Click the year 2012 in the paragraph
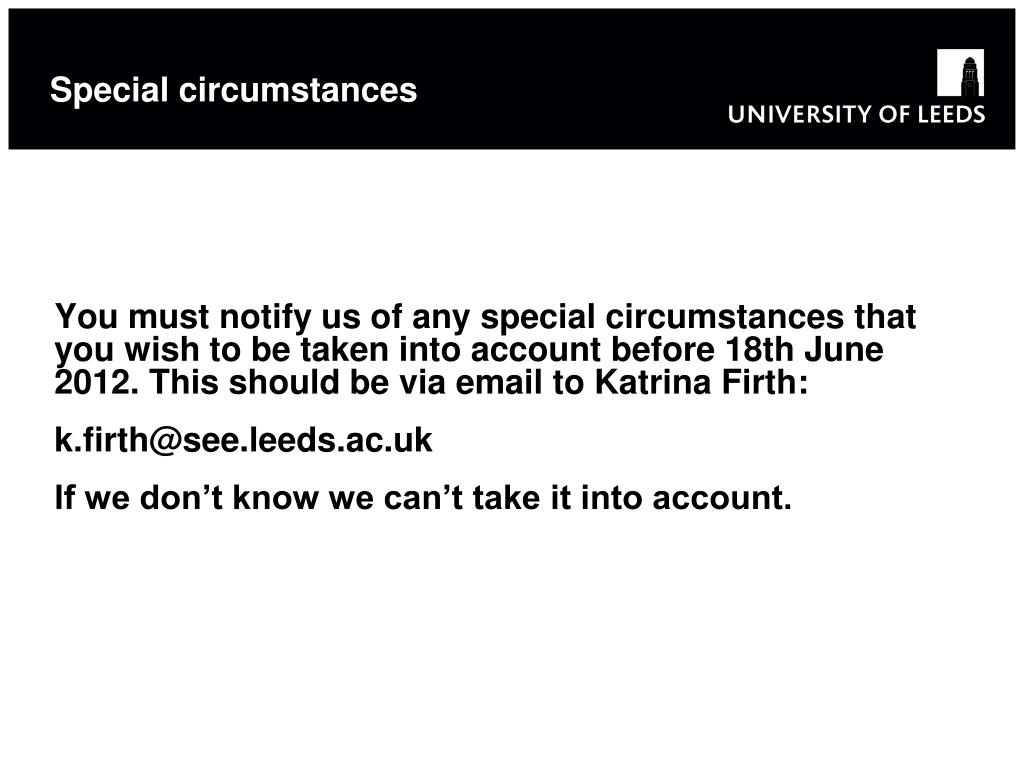The width and height of the screenshot is (1024, 768). click(92, 381)
